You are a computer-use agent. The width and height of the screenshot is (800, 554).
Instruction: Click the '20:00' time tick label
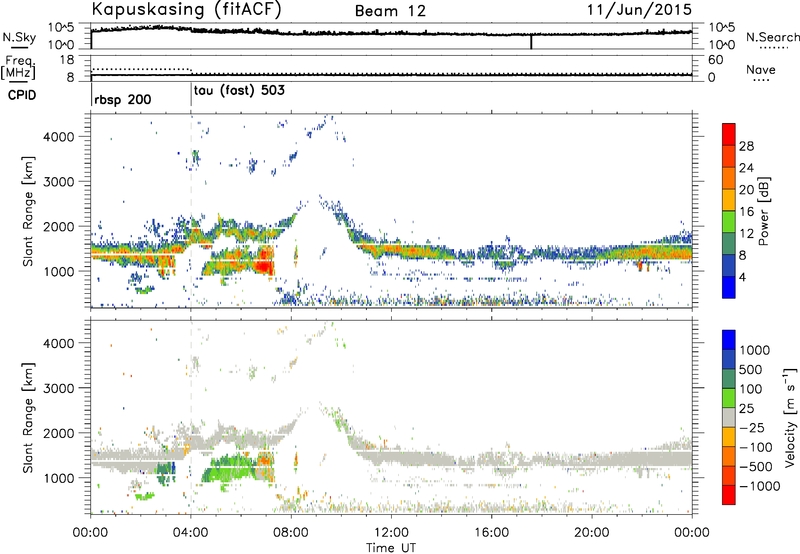coord(591,533)
